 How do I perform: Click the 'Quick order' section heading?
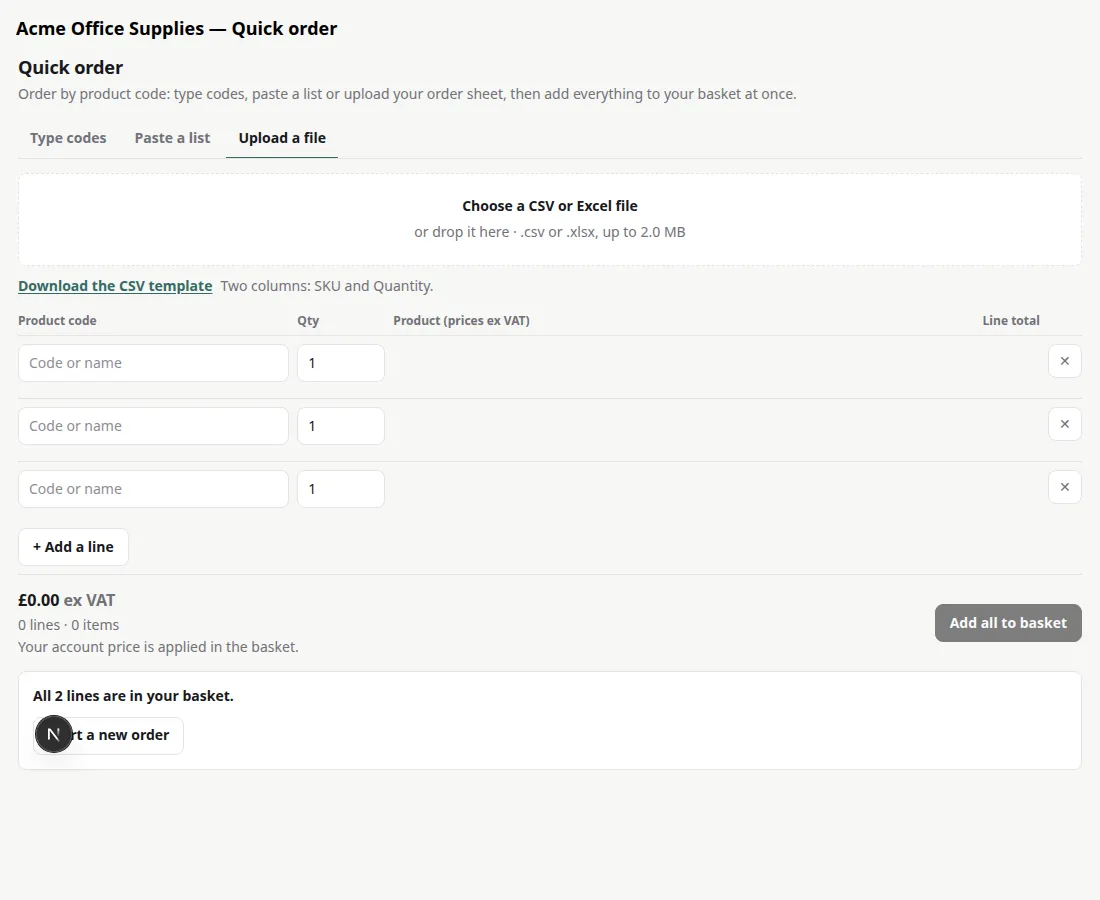[71, 68]
